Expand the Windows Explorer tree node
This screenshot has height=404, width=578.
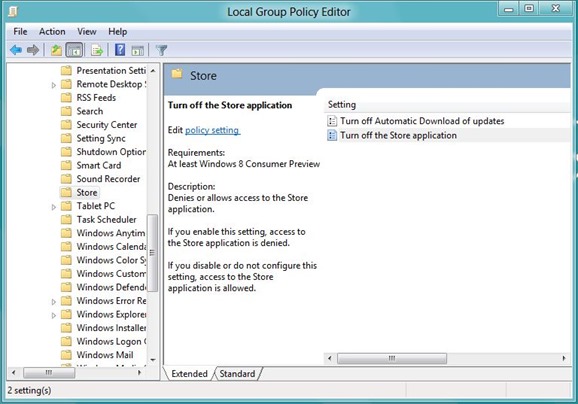(x=54, y=315)
